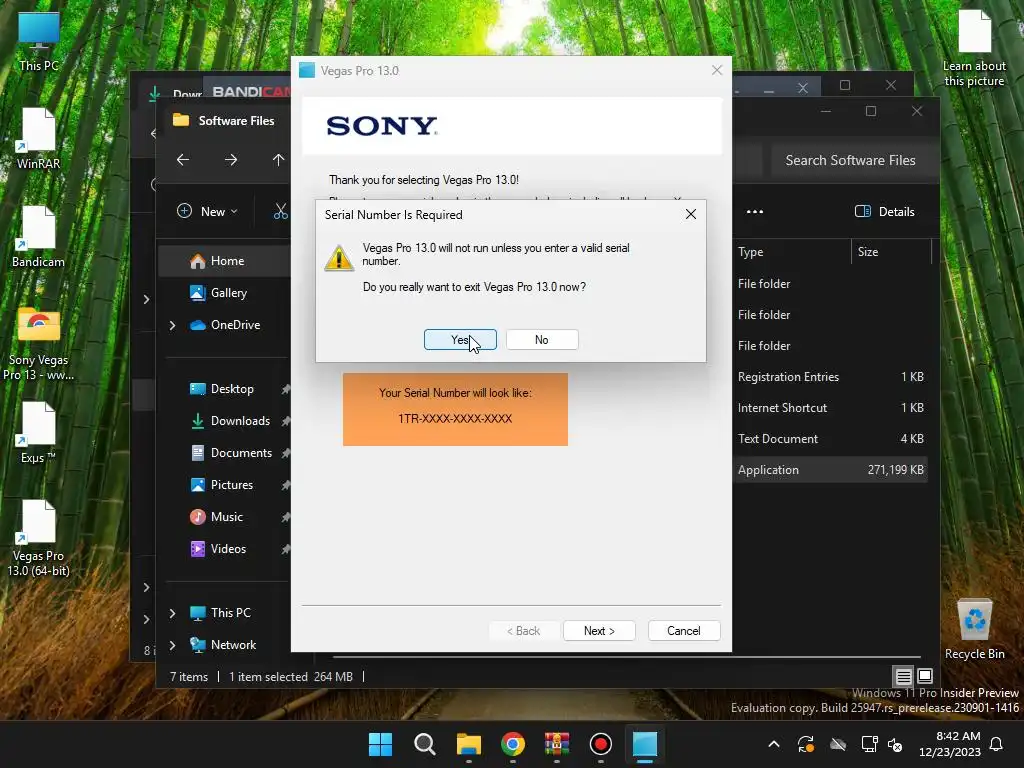The height and width of the screenshot is (768, 1024).
Task: Open Desktop in quick access
Action: (222, 389)
